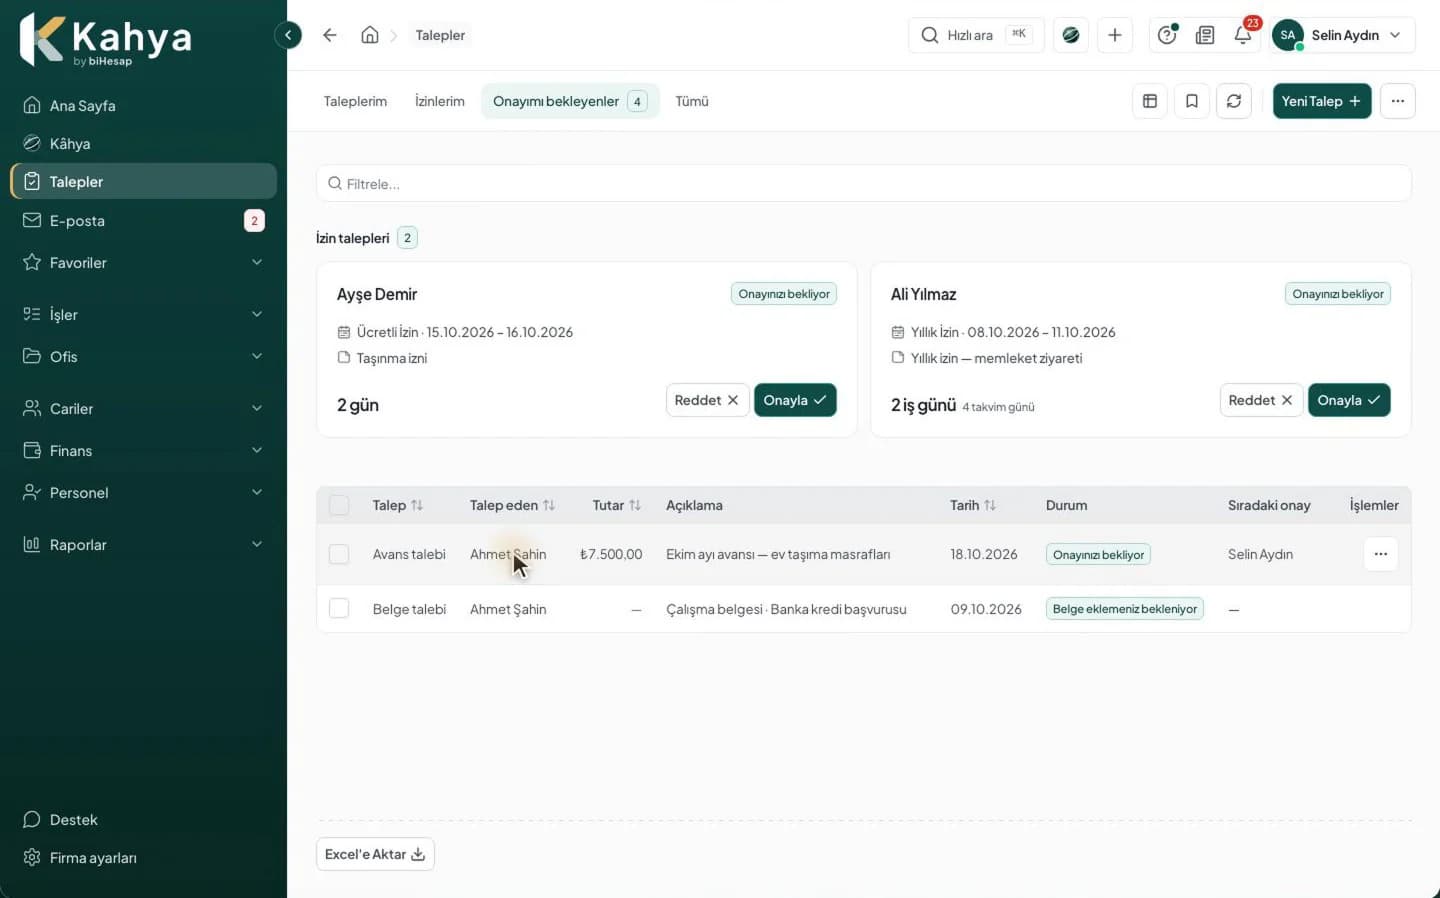Expand the Ofis menu

click(143, 356)
